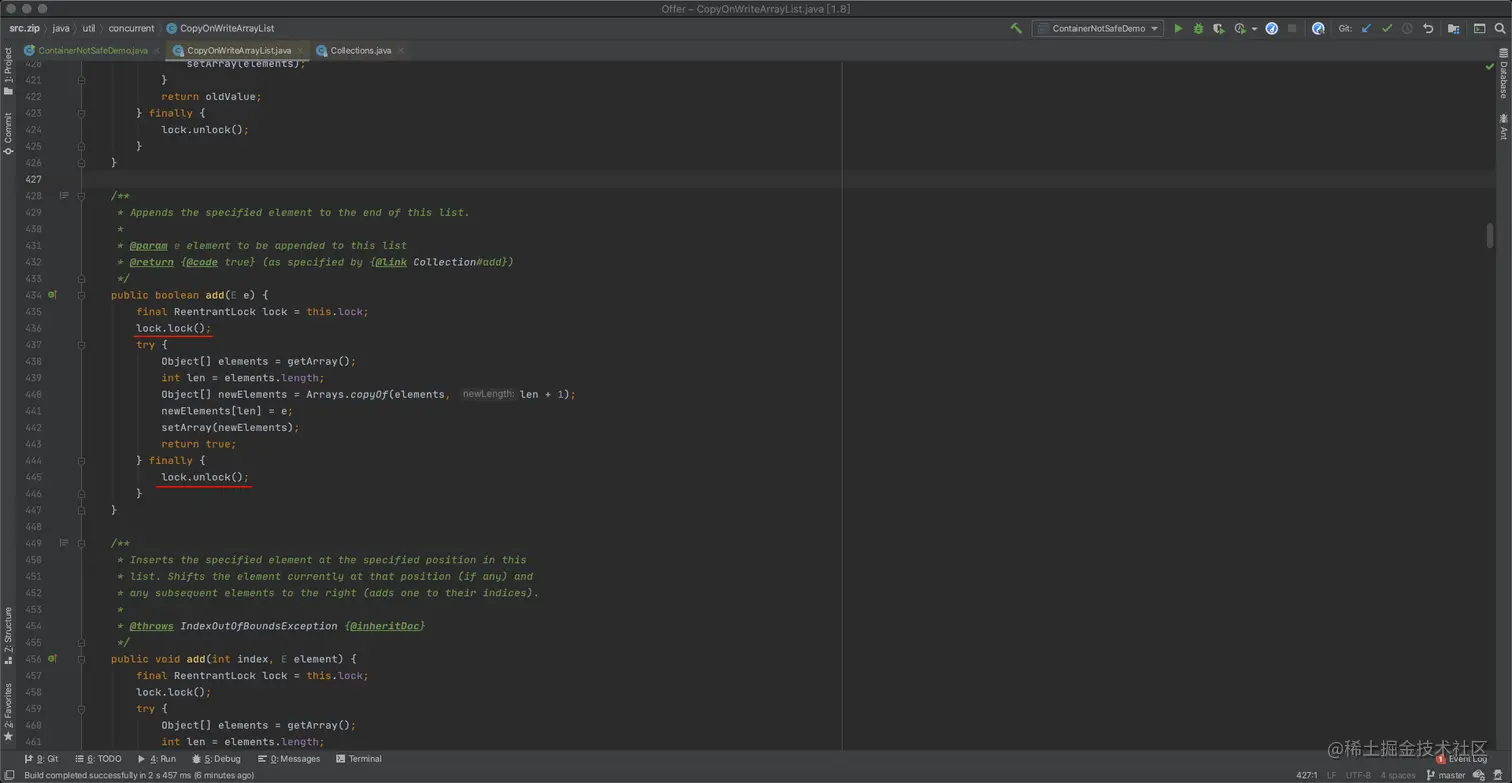Open the Database tool window
Viewport: 1512px width, 783px height.
coord(1503,74)
